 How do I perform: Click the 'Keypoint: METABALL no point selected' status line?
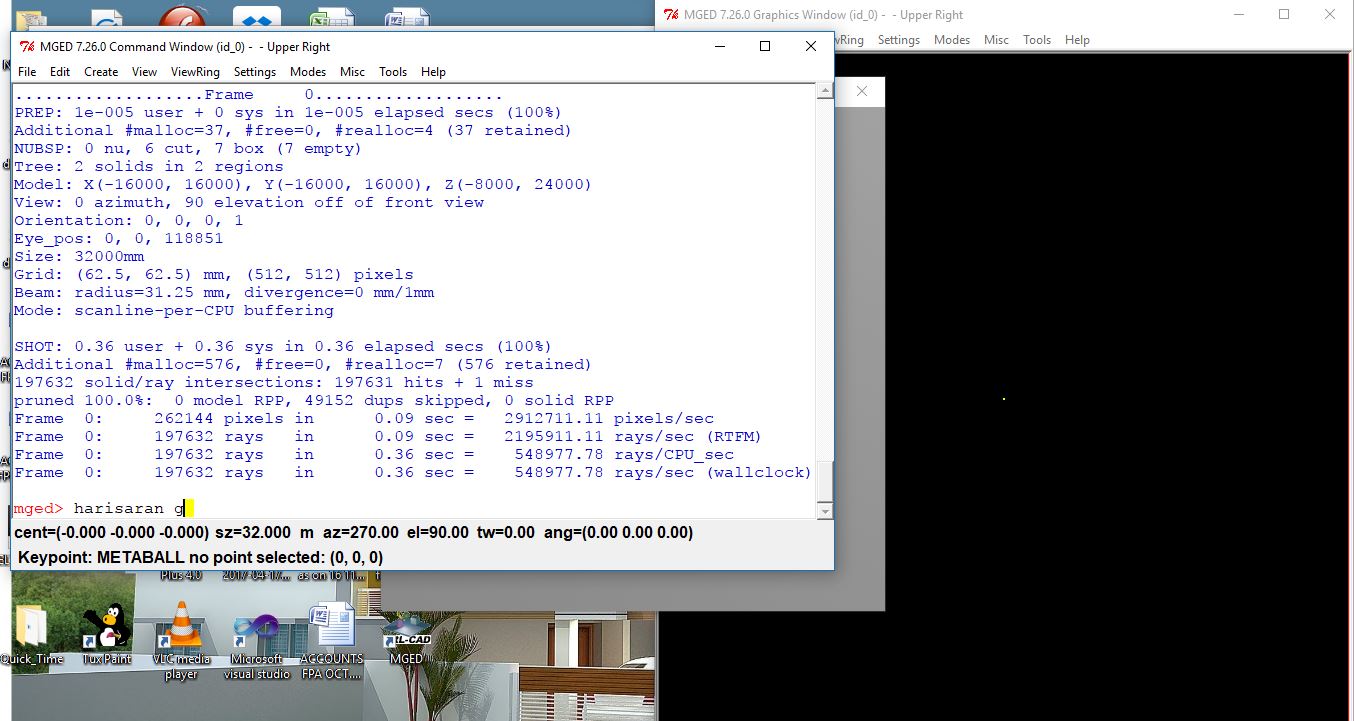point(200,557)
